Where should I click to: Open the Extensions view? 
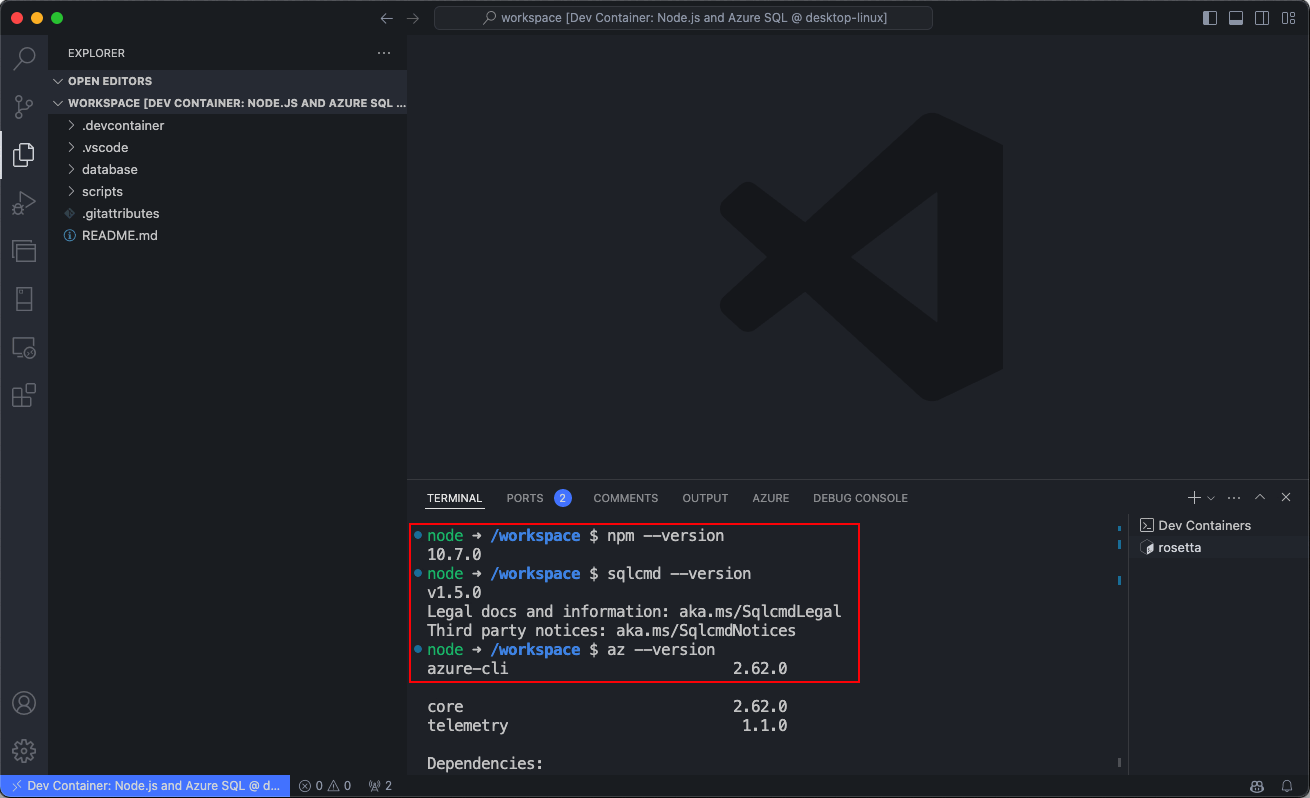[x=24, y=395]
